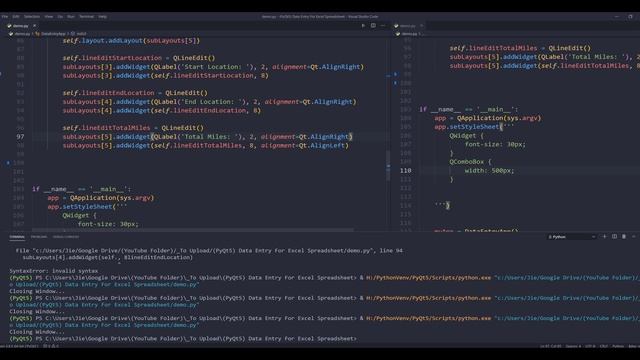640x360 pixels.
Task: Click line number 110 in right editor
Action: (x=406, y=171)
